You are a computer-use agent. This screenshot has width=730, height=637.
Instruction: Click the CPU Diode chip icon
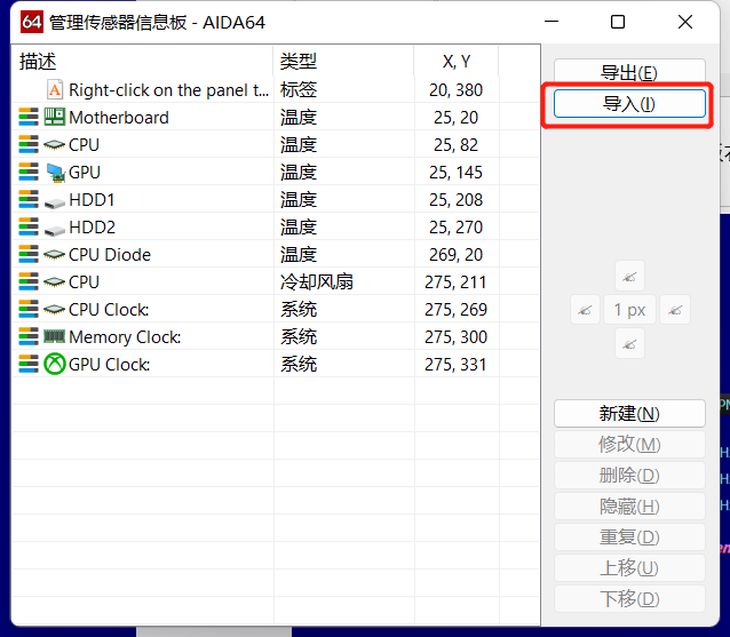(x=54, y=255)
